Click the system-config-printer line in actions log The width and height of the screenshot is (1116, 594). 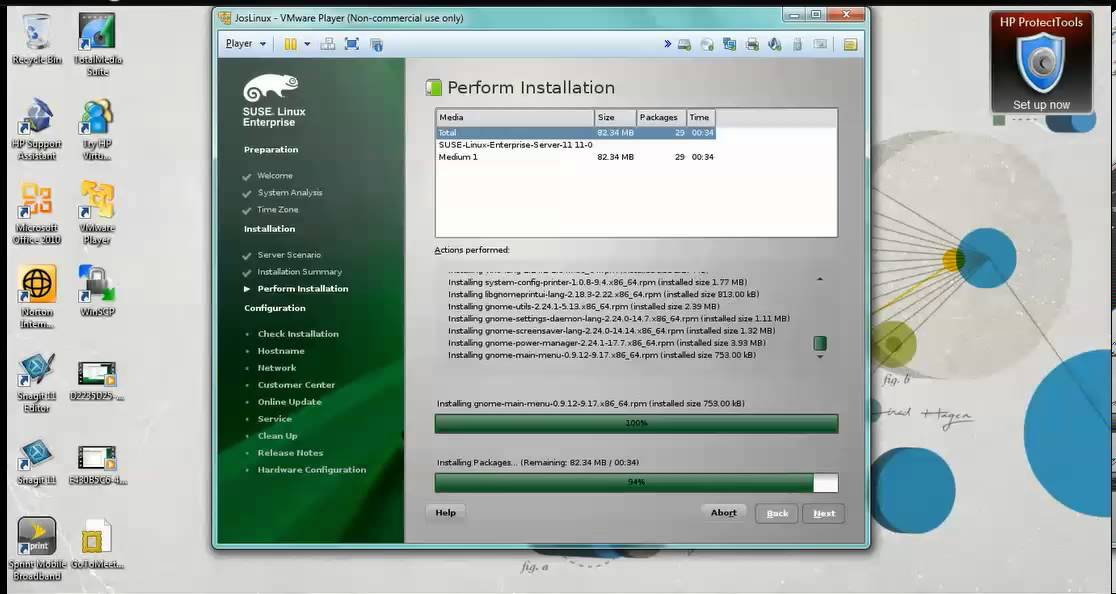[x=597, y=282]
